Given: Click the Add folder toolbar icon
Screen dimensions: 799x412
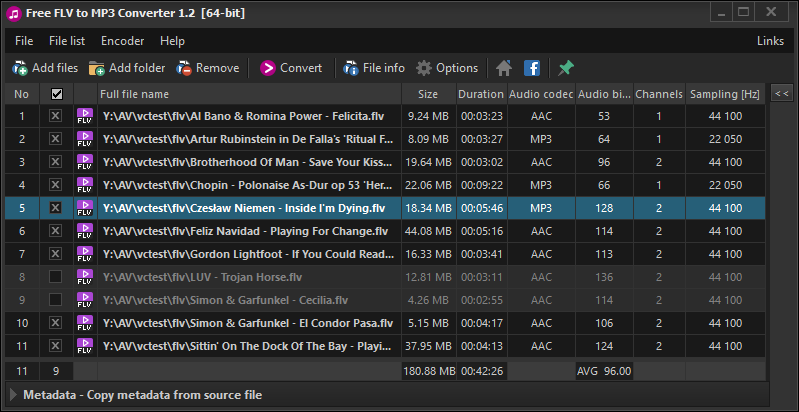Looking at the screenshot, I should (x=97, y=68).
